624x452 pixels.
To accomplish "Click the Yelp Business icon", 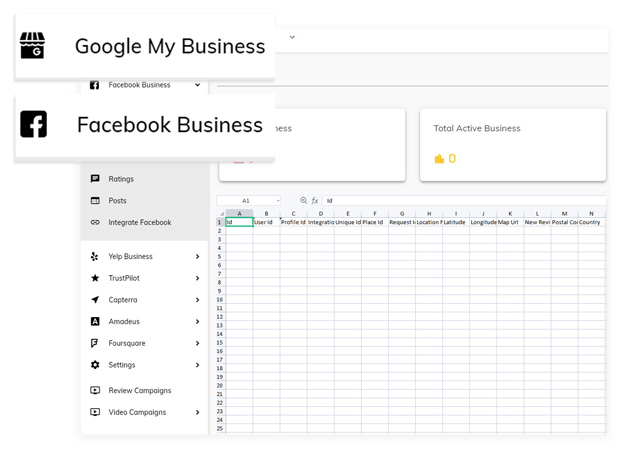I will click(x=95, y=257).
